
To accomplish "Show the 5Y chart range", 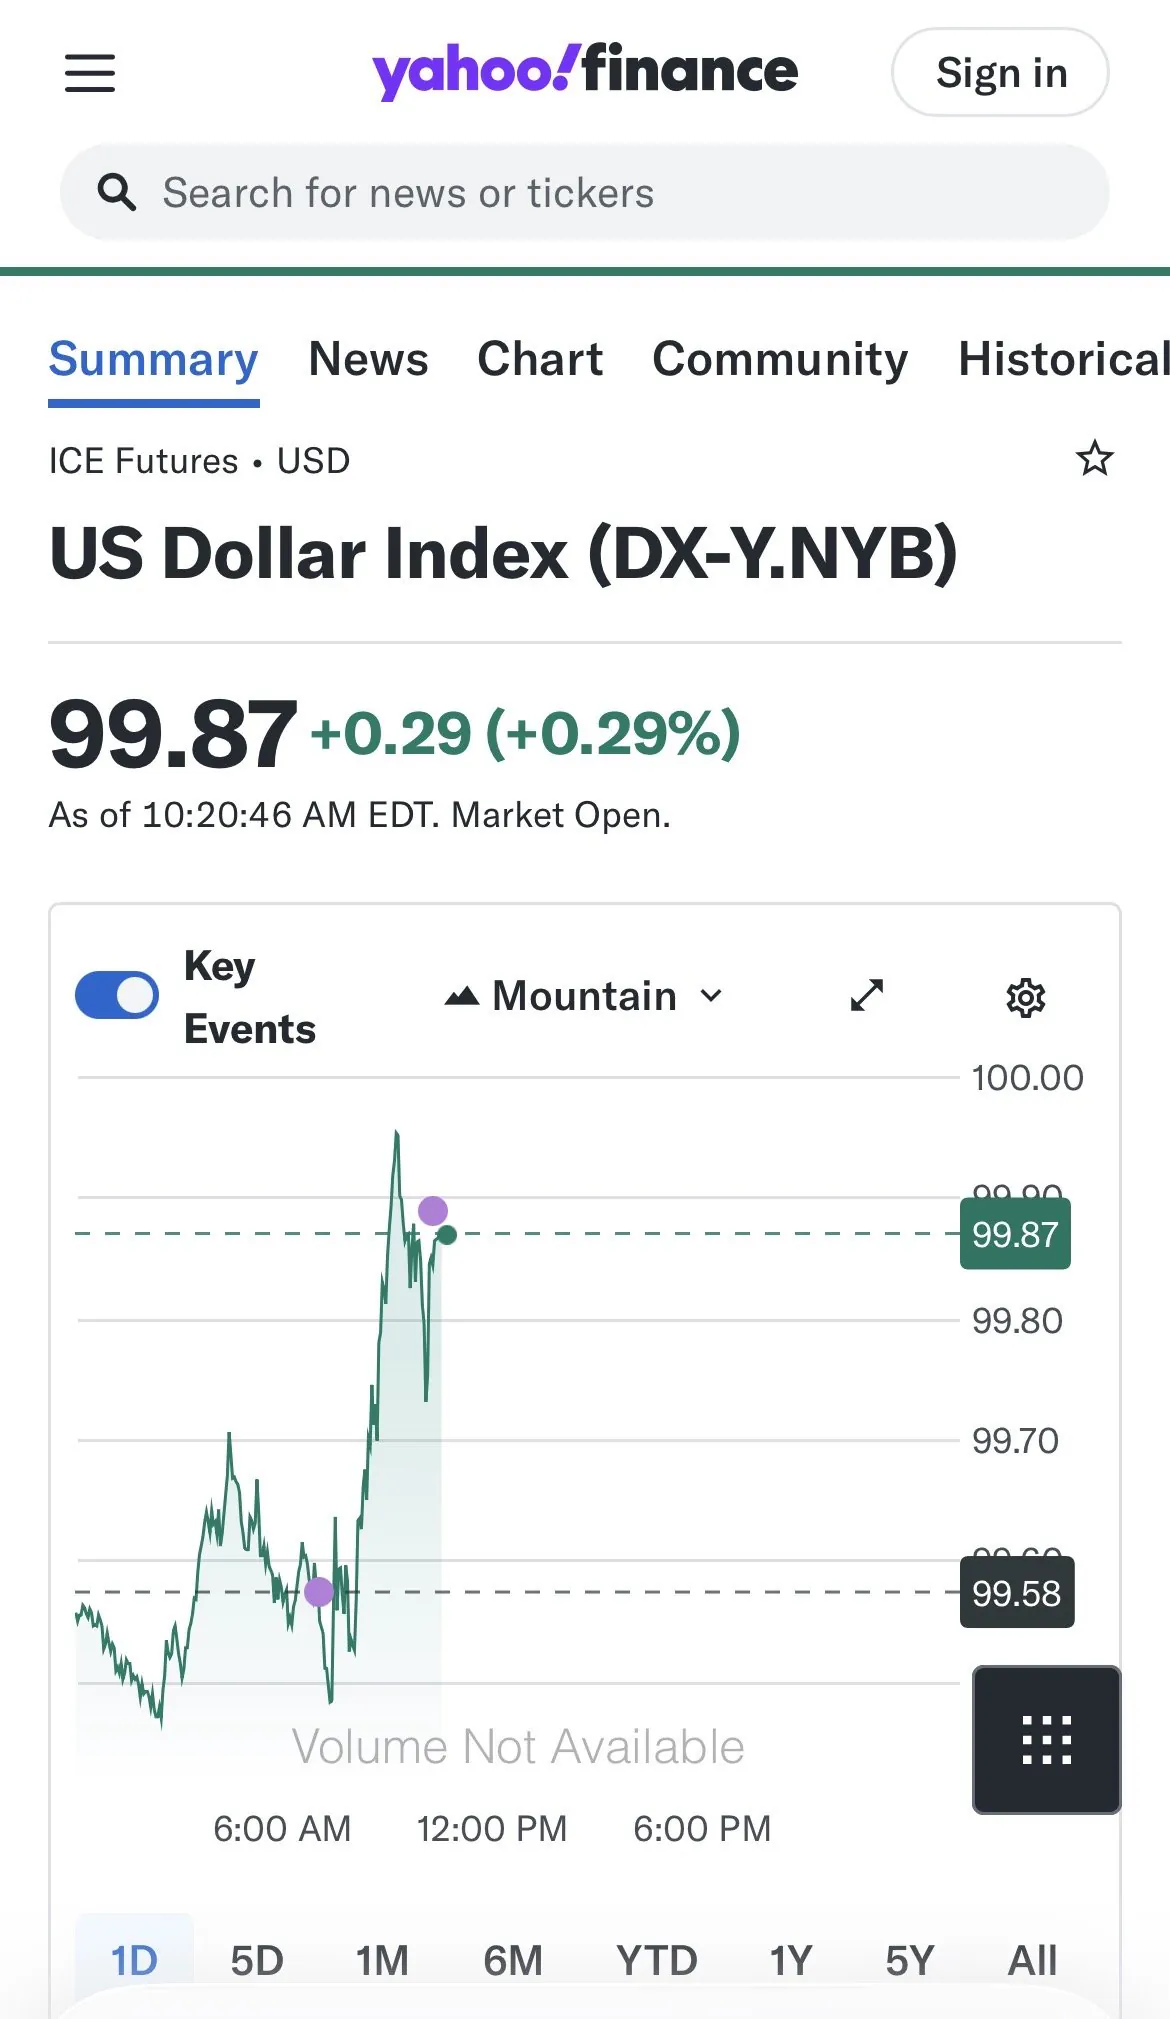I will [909, 1960].
